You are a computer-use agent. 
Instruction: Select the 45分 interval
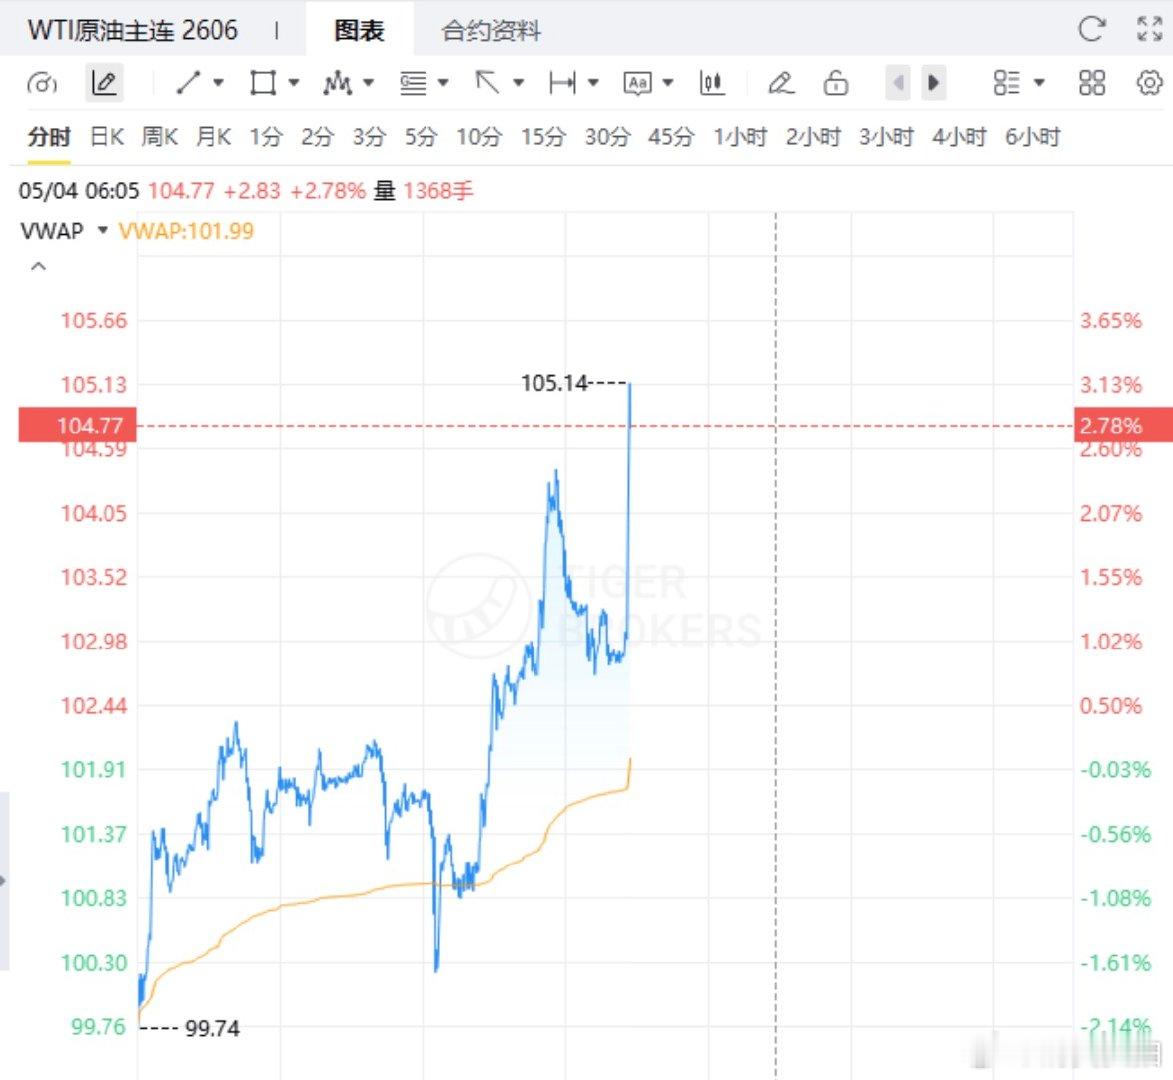(x=671, y=137)
